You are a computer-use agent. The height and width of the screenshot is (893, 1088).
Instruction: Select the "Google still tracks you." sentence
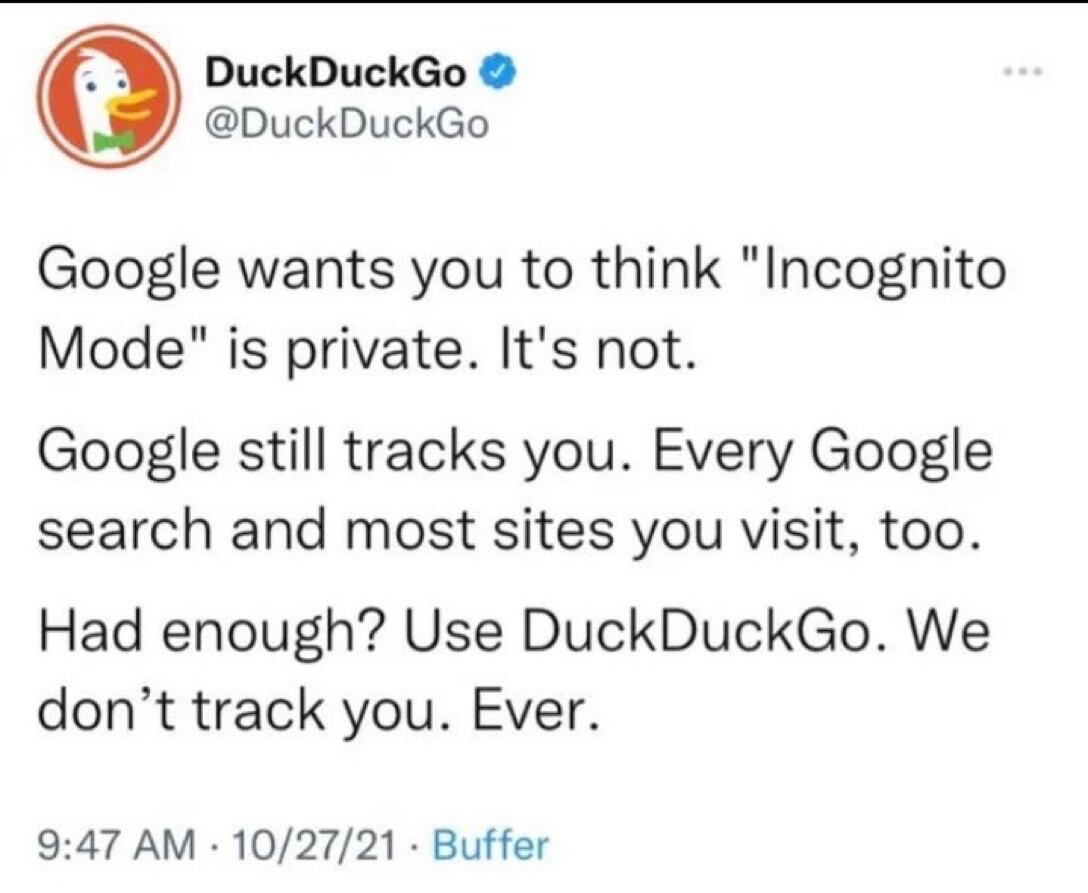click(x=336, y=453)
